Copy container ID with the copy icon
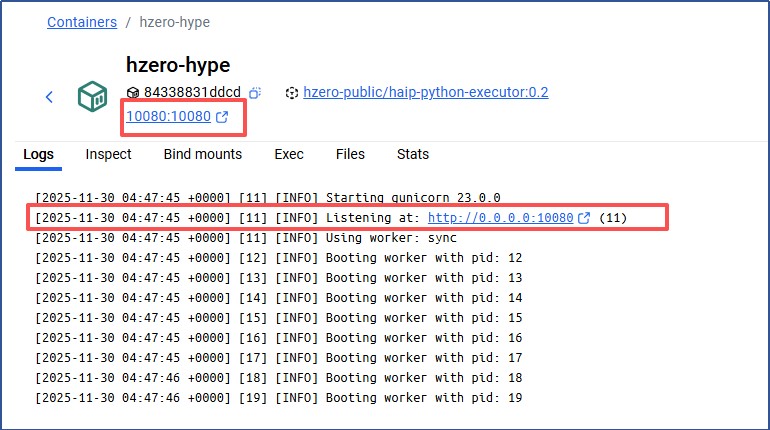 point(255,93)
